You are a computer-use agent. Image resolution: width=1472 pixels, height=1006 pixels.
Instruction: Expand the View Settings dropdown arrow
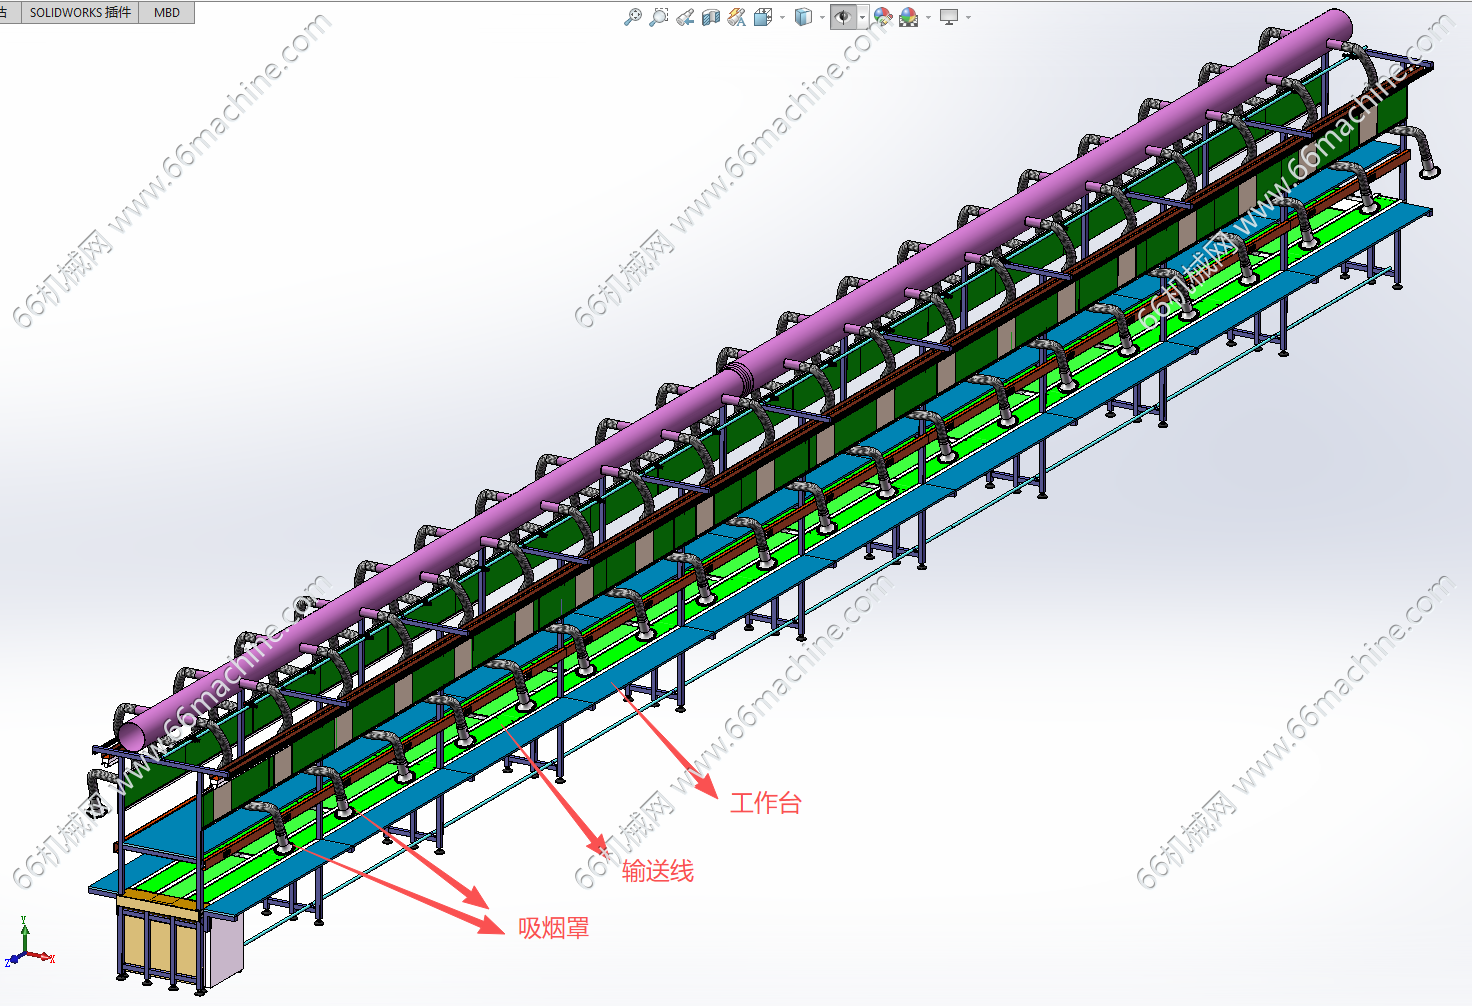[x=968, y=17]
